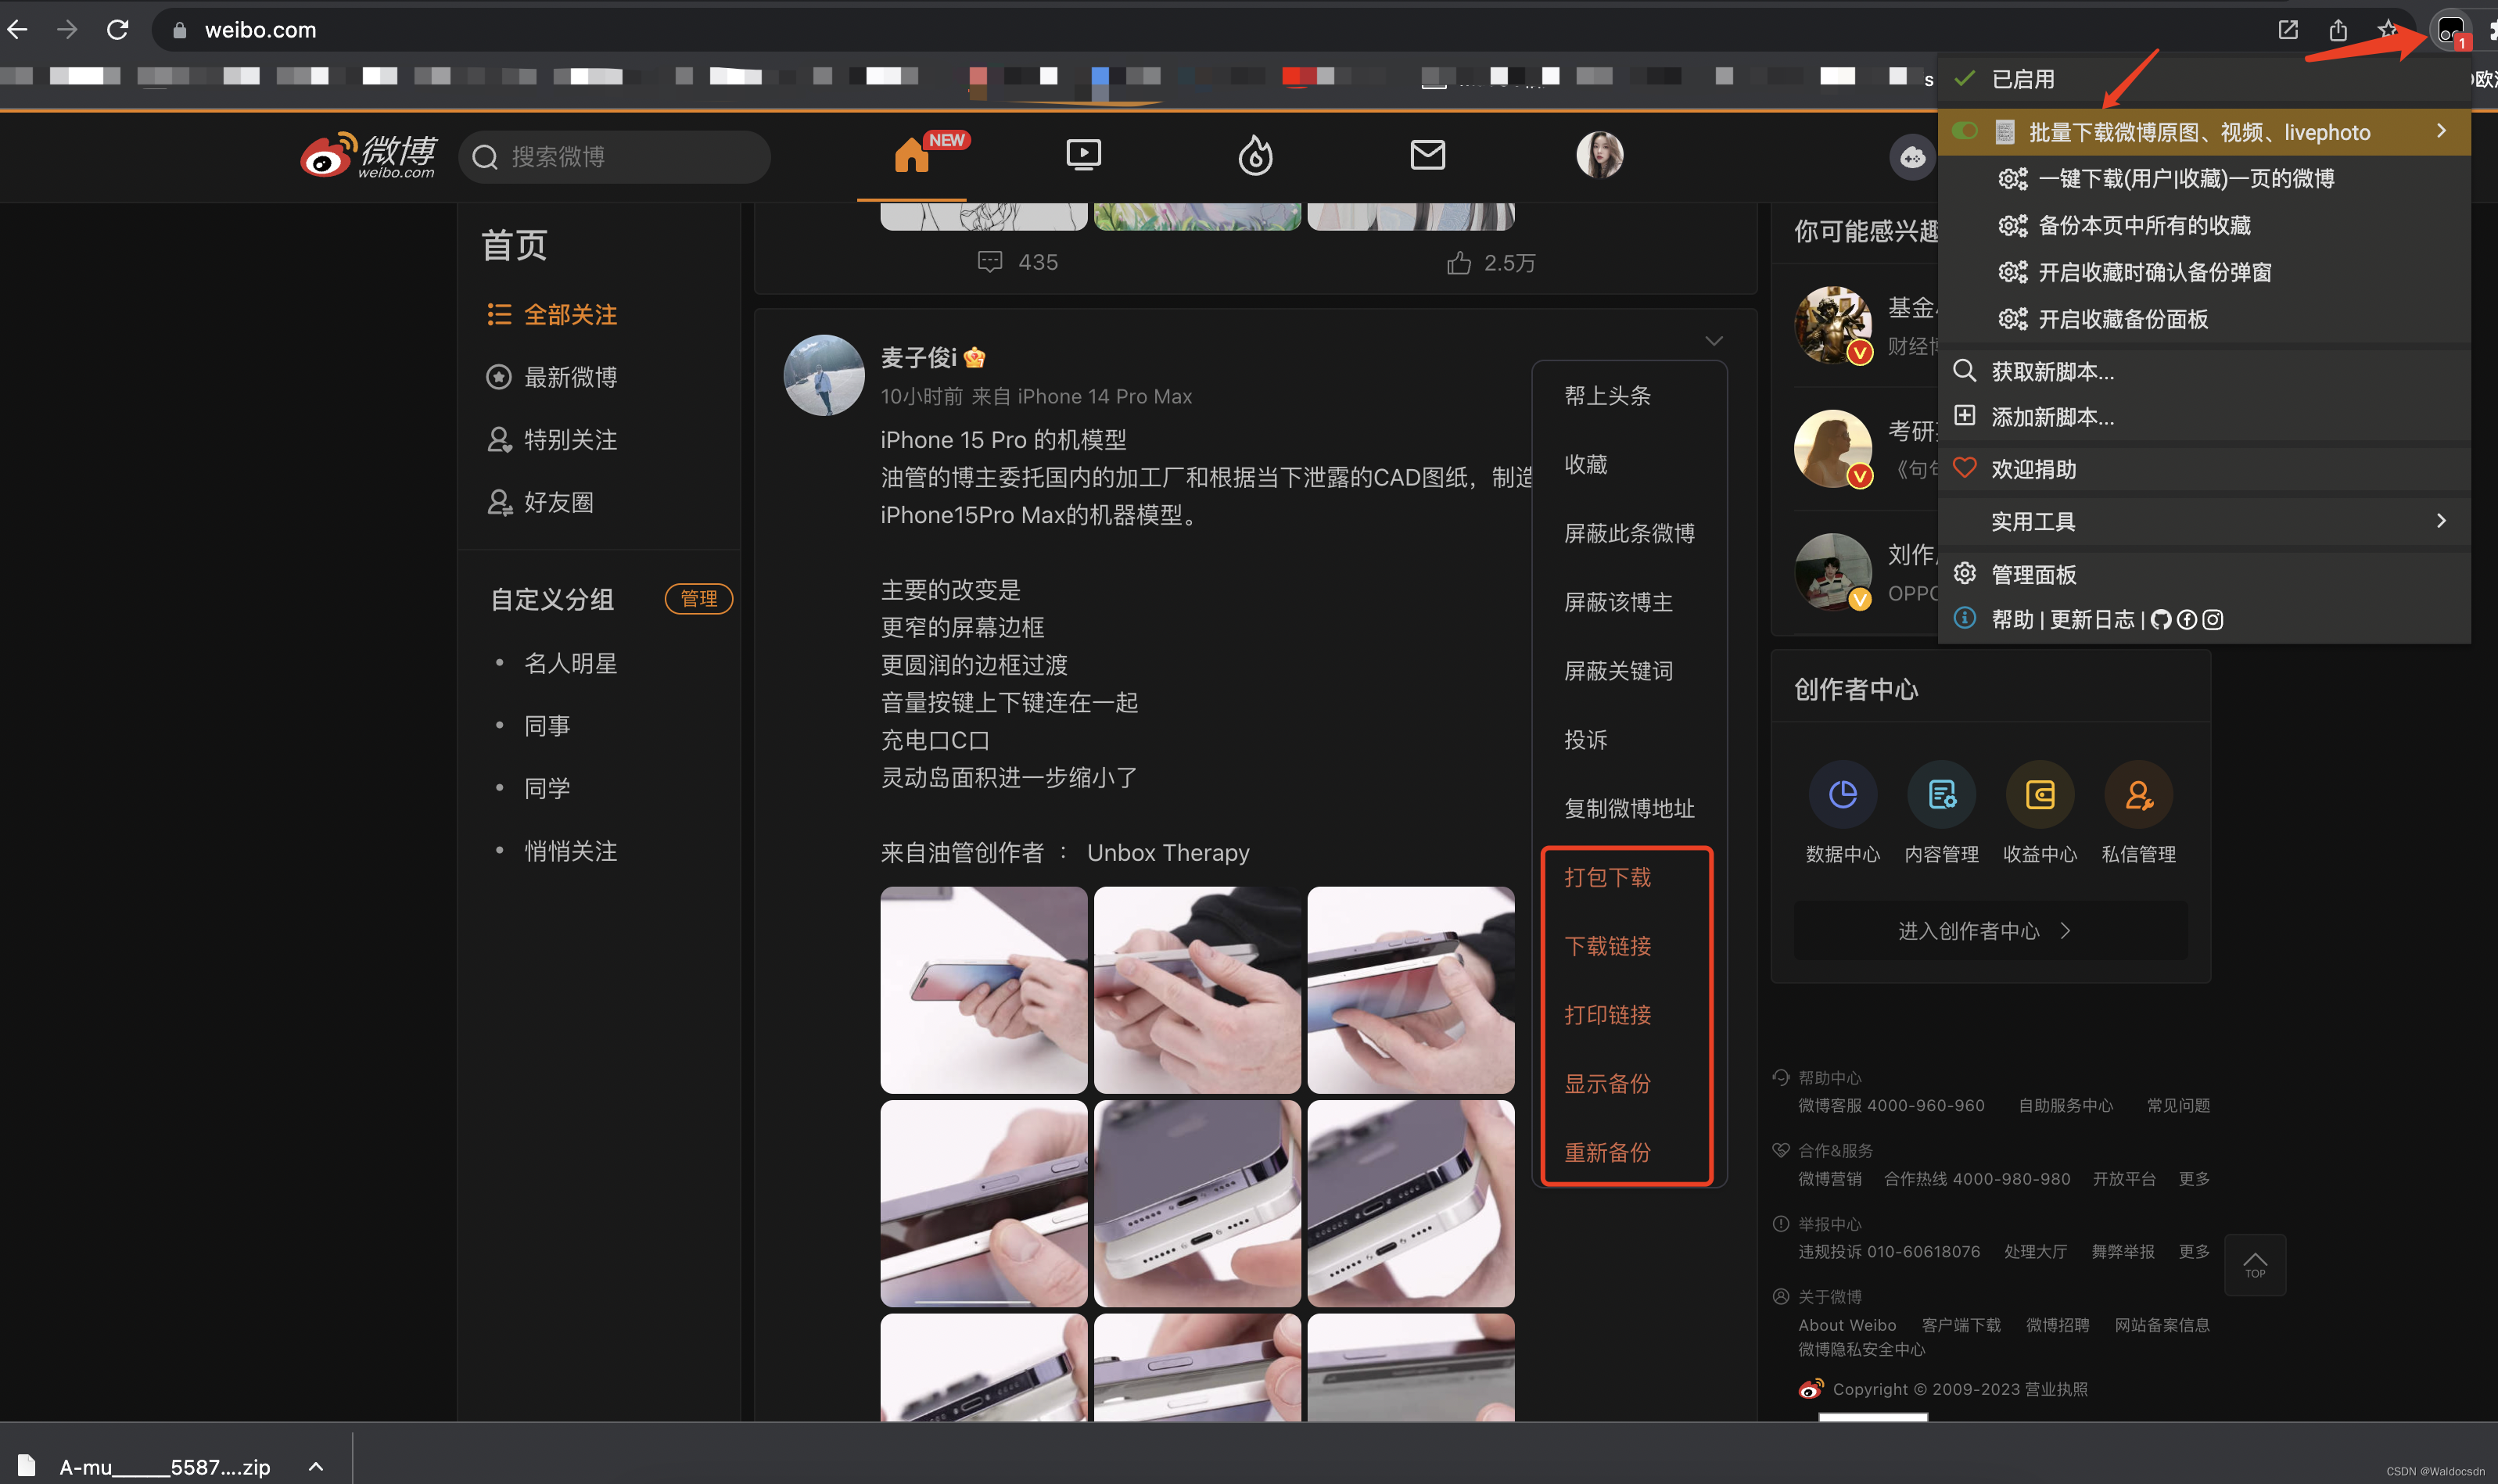
Task: Open the first iPhone photo thumbnail
Action: tap(983, 989)
